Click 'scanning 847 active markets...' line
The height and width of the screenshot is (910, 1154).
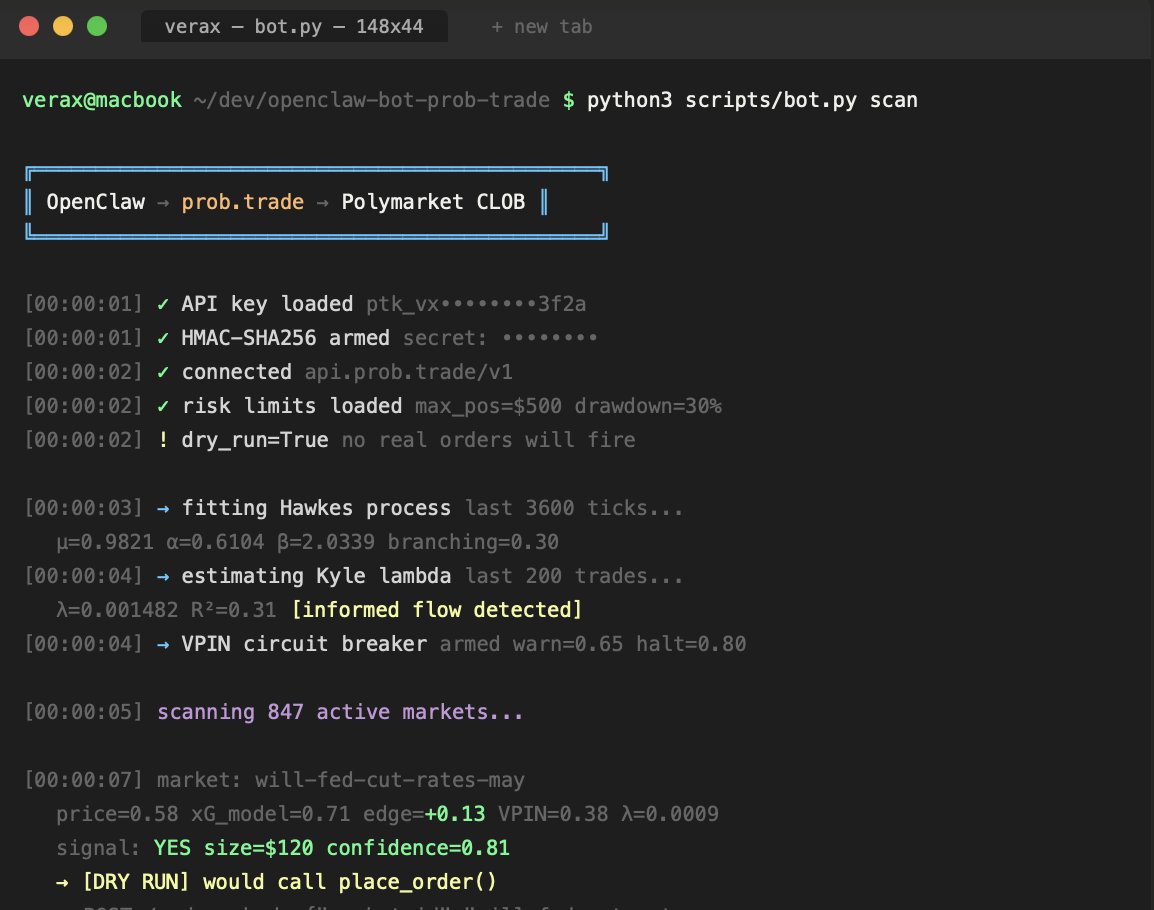pos(340,712)
